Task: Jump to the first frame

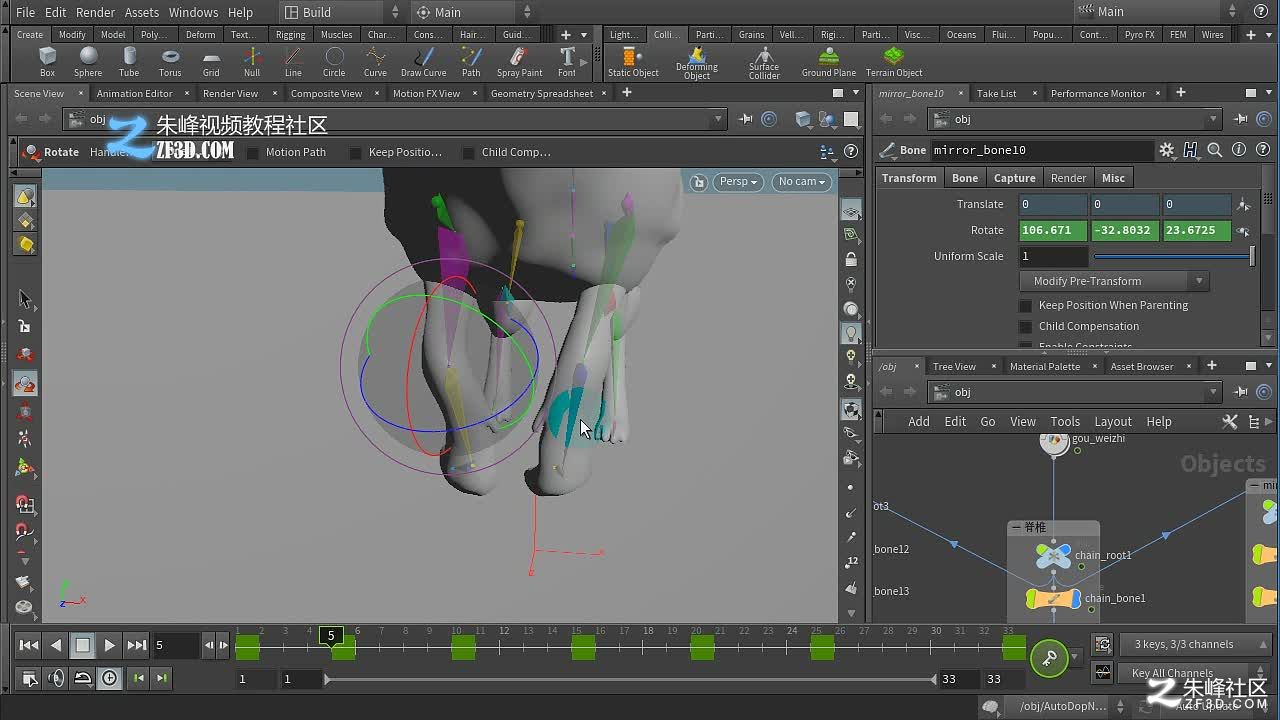Action: [x=29, y=645]
